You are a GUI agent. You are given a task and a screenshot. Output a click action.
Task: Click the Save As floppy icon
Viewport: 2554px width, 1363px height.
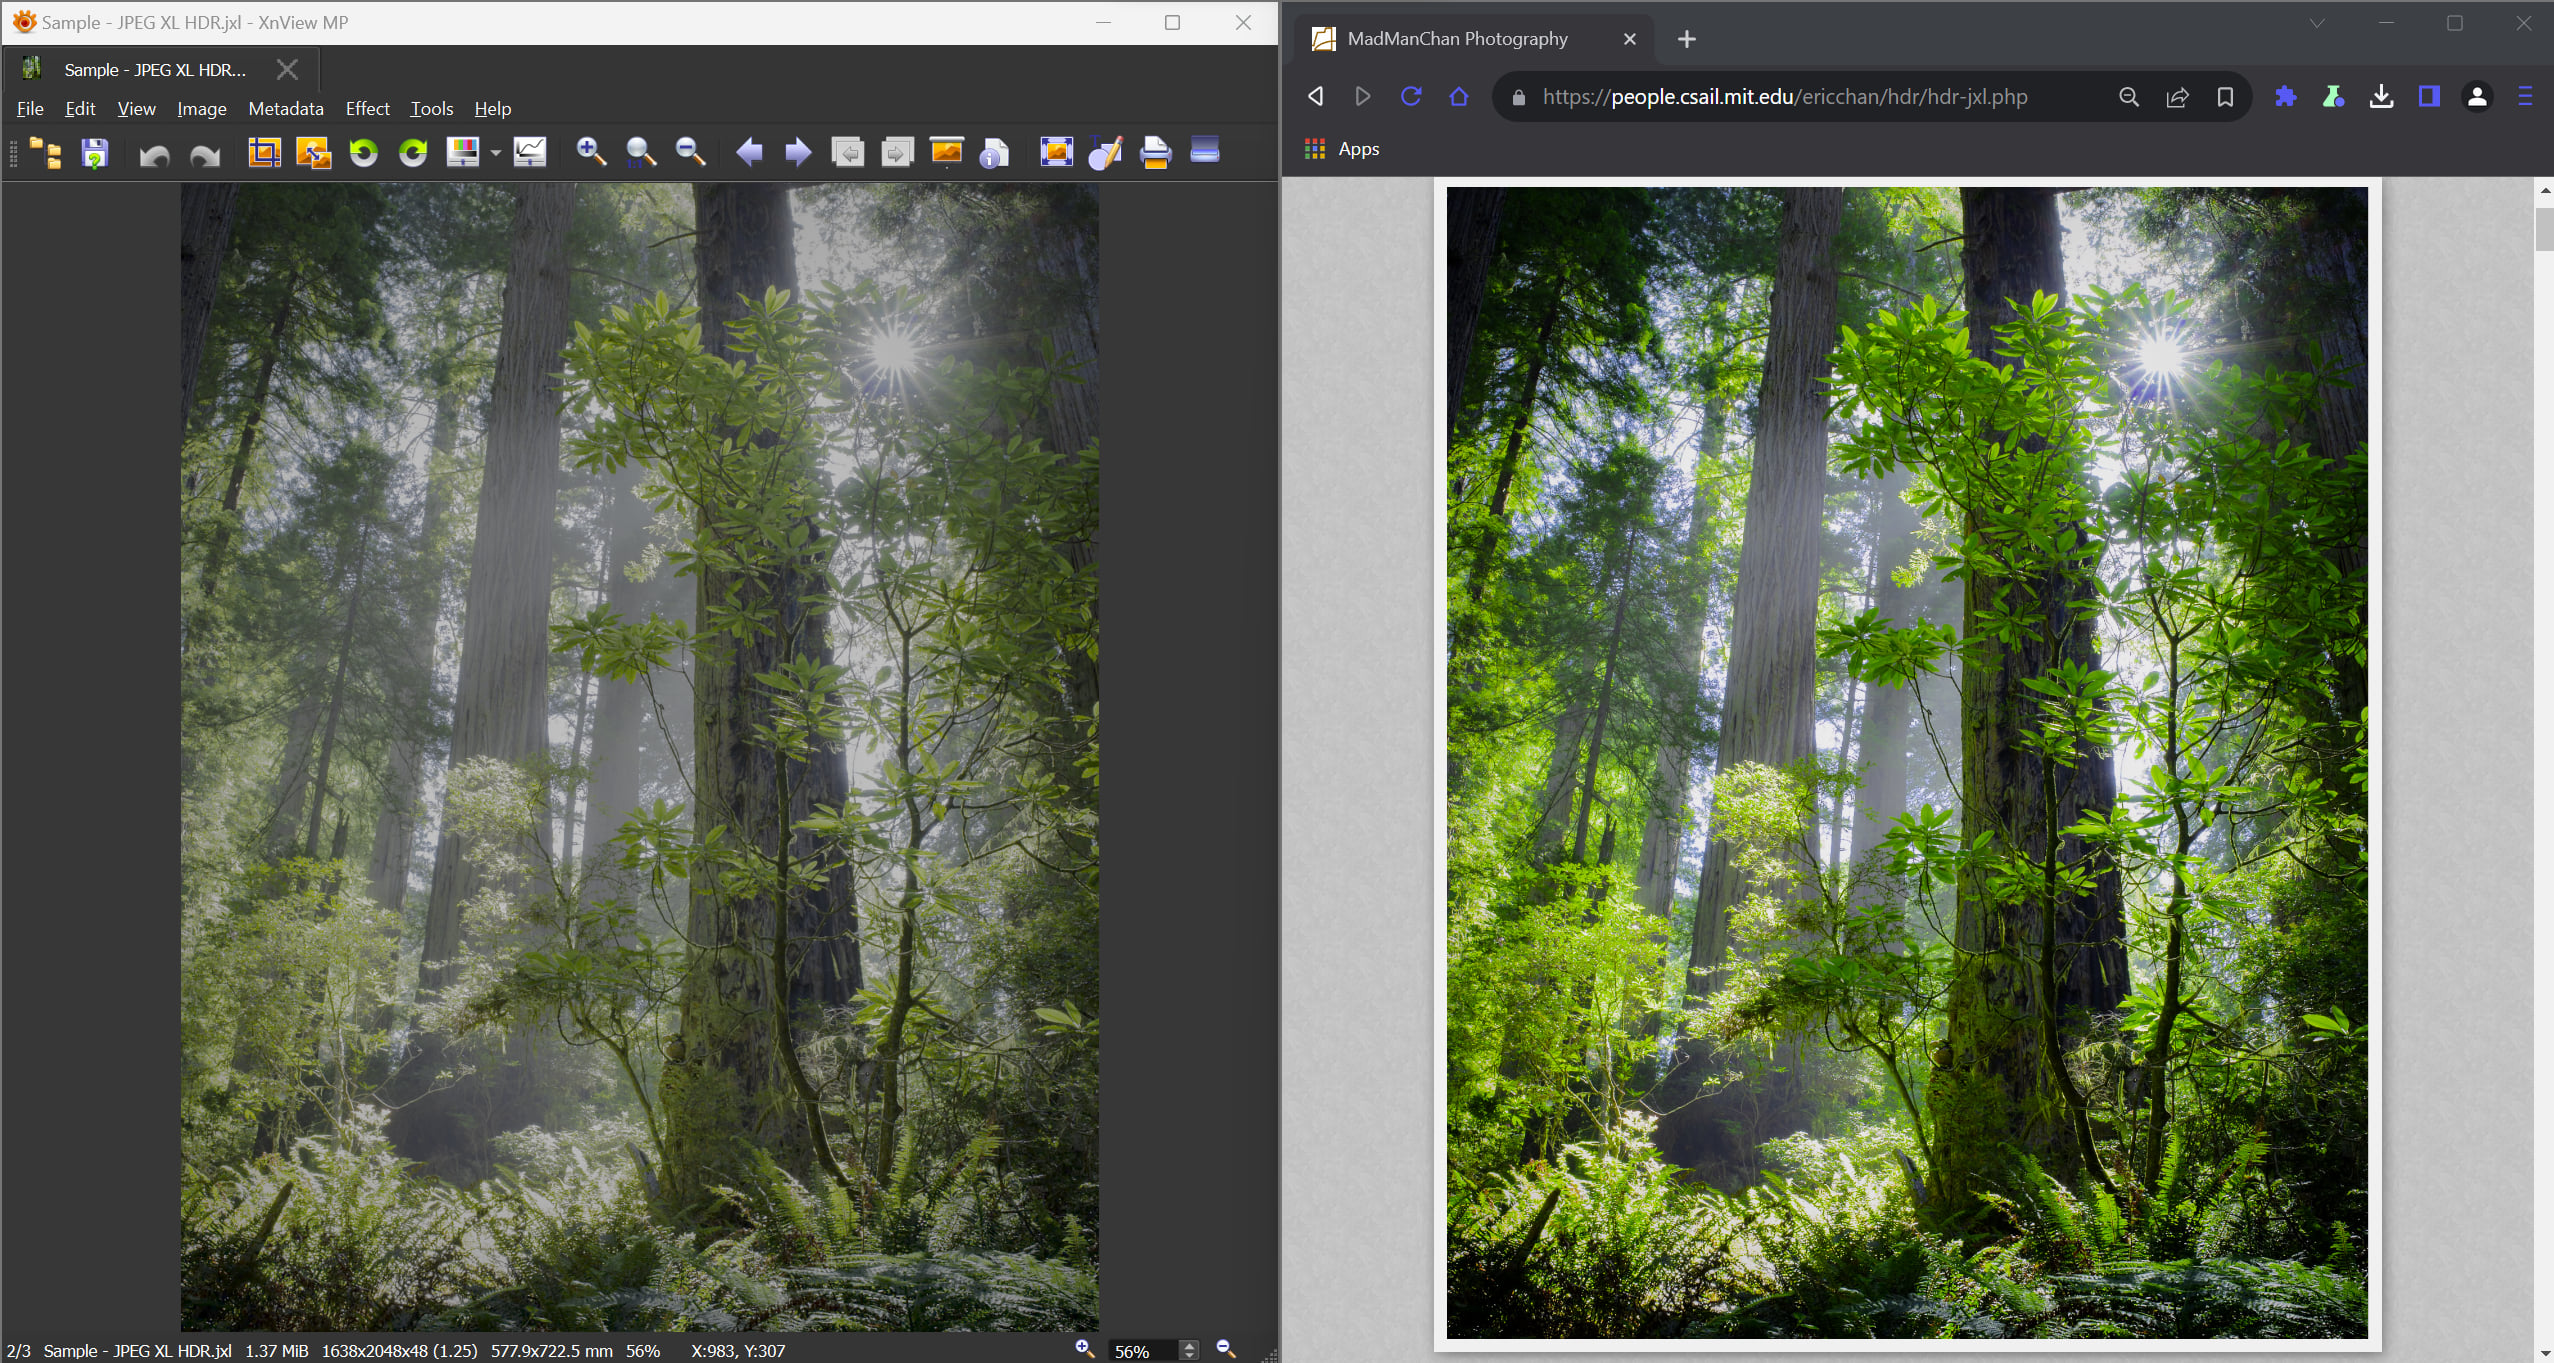pos(95,153)
